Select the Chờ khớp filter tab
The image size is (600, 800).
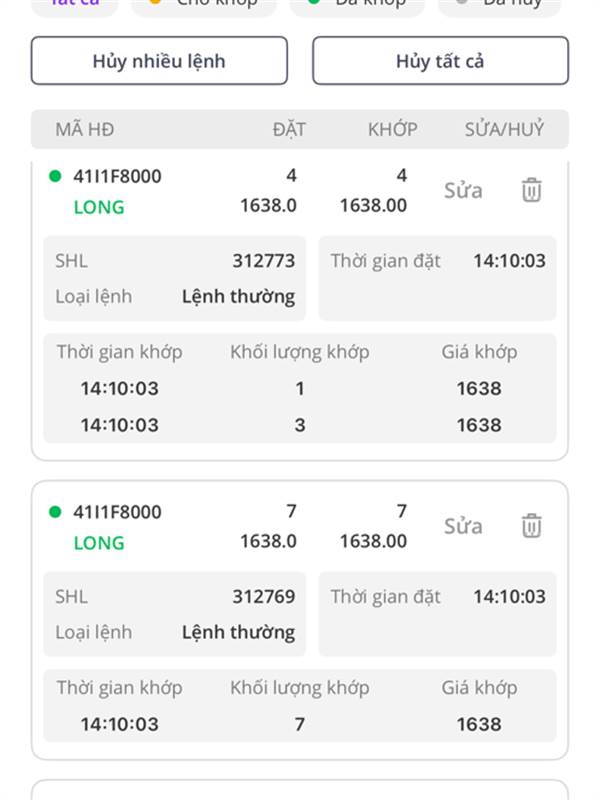[x=204, y=5]
